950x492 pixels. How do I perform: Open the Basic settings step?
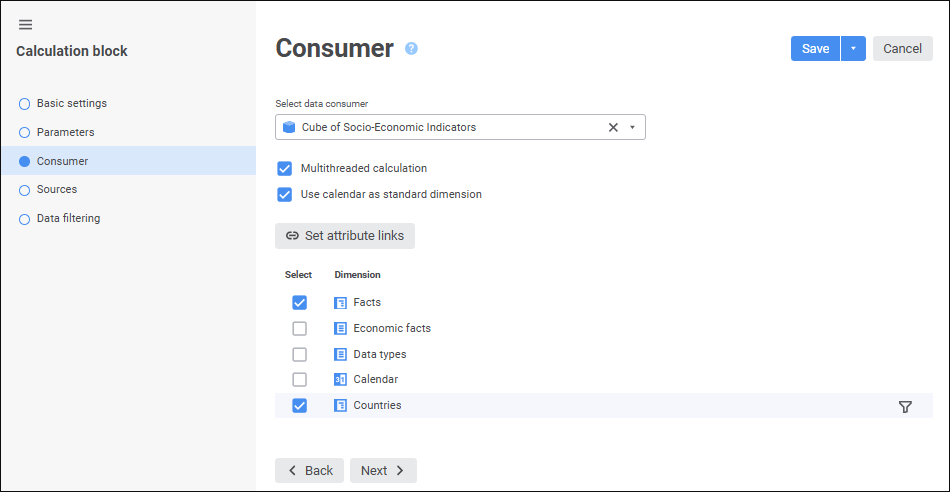71,103
